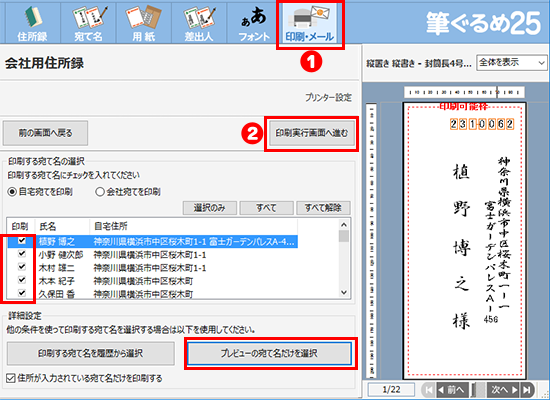Open the 住所録 address book tab
Image resolution: width=550 pixels, height=400 pixels.
click(33, 23)
